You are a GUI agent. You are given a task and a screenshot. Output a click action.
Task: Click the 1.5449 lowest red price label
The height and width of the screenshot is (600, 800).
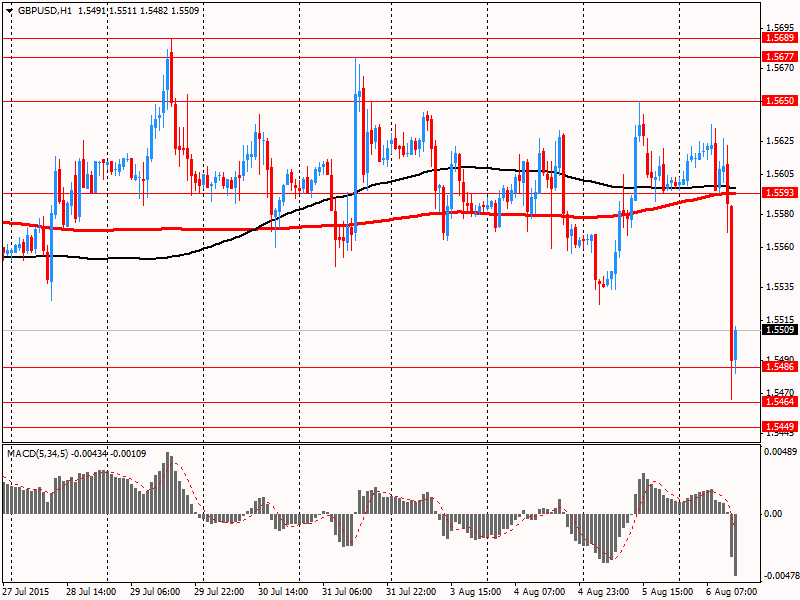pyautogui.click(x=779, y=426)
